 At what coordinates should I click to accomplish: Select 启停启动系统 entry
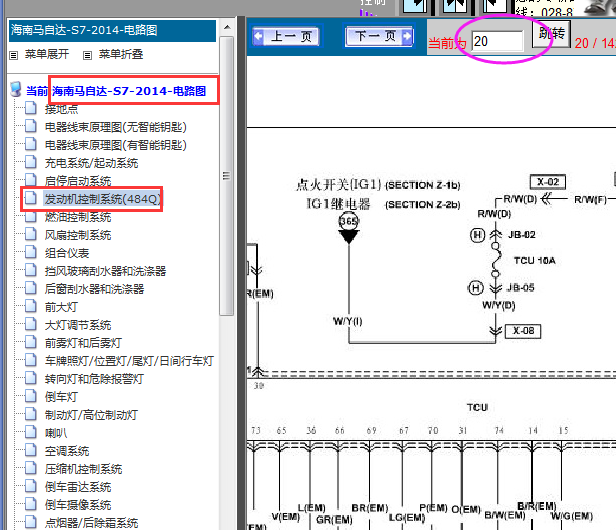(x=78, y=181)
